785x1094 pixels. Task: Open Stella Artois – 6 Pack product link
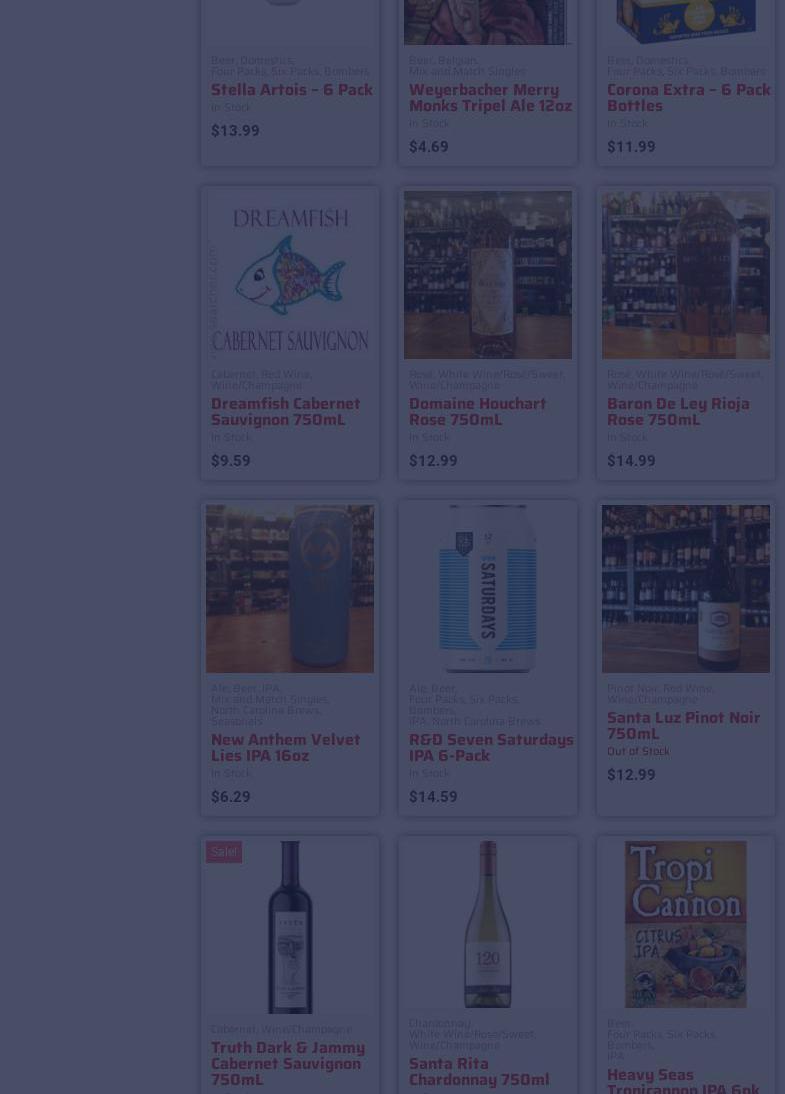point(292,90)
